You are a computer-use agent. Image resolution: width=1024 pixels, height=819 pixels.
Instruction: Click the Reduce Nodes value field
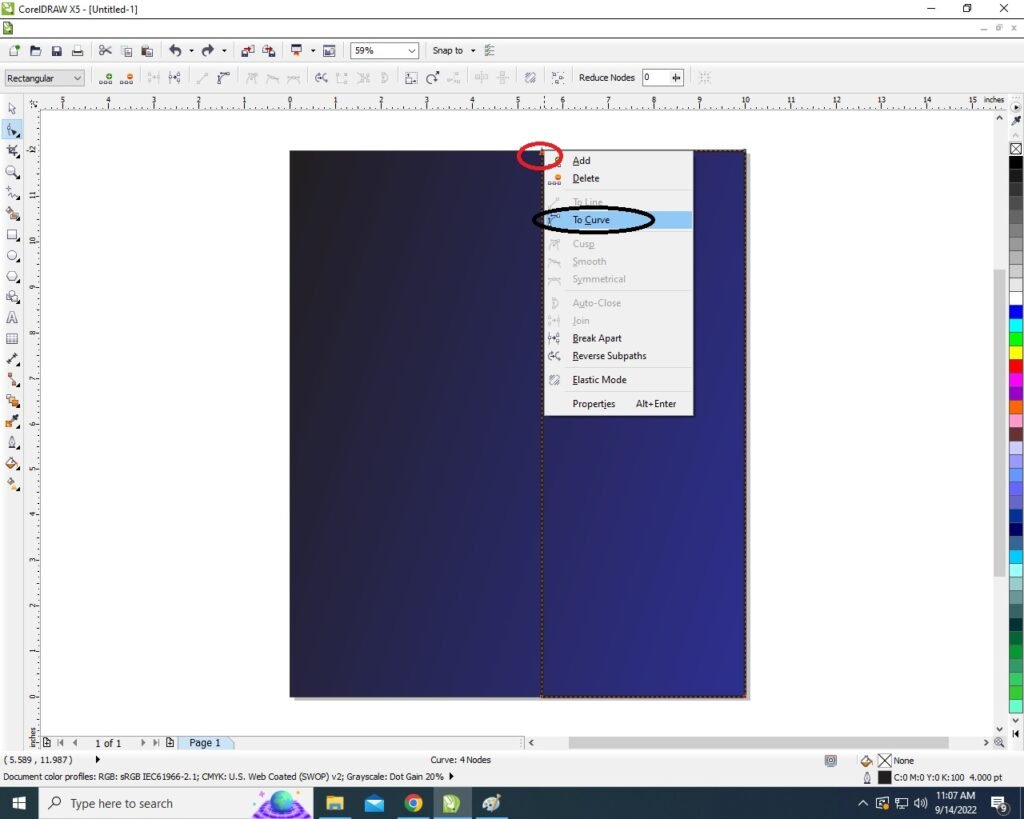click(655, 78)
